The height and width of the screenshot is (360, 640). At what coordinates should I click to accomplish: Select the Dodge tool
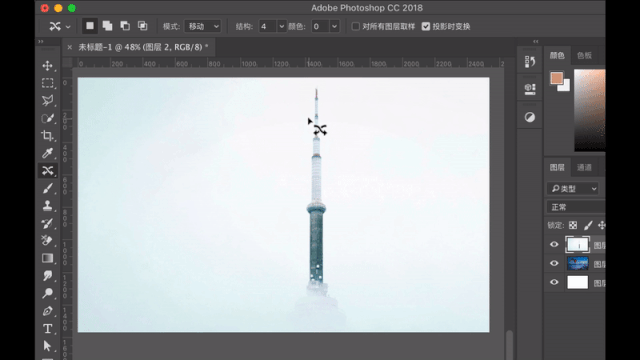tap(47, 293)
